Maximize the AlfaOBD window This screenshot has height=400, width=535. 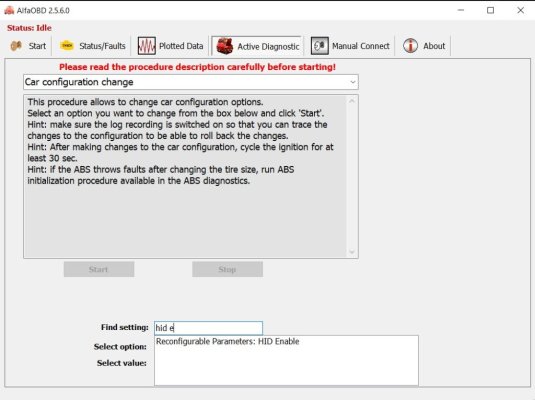[x=490, y=10]
